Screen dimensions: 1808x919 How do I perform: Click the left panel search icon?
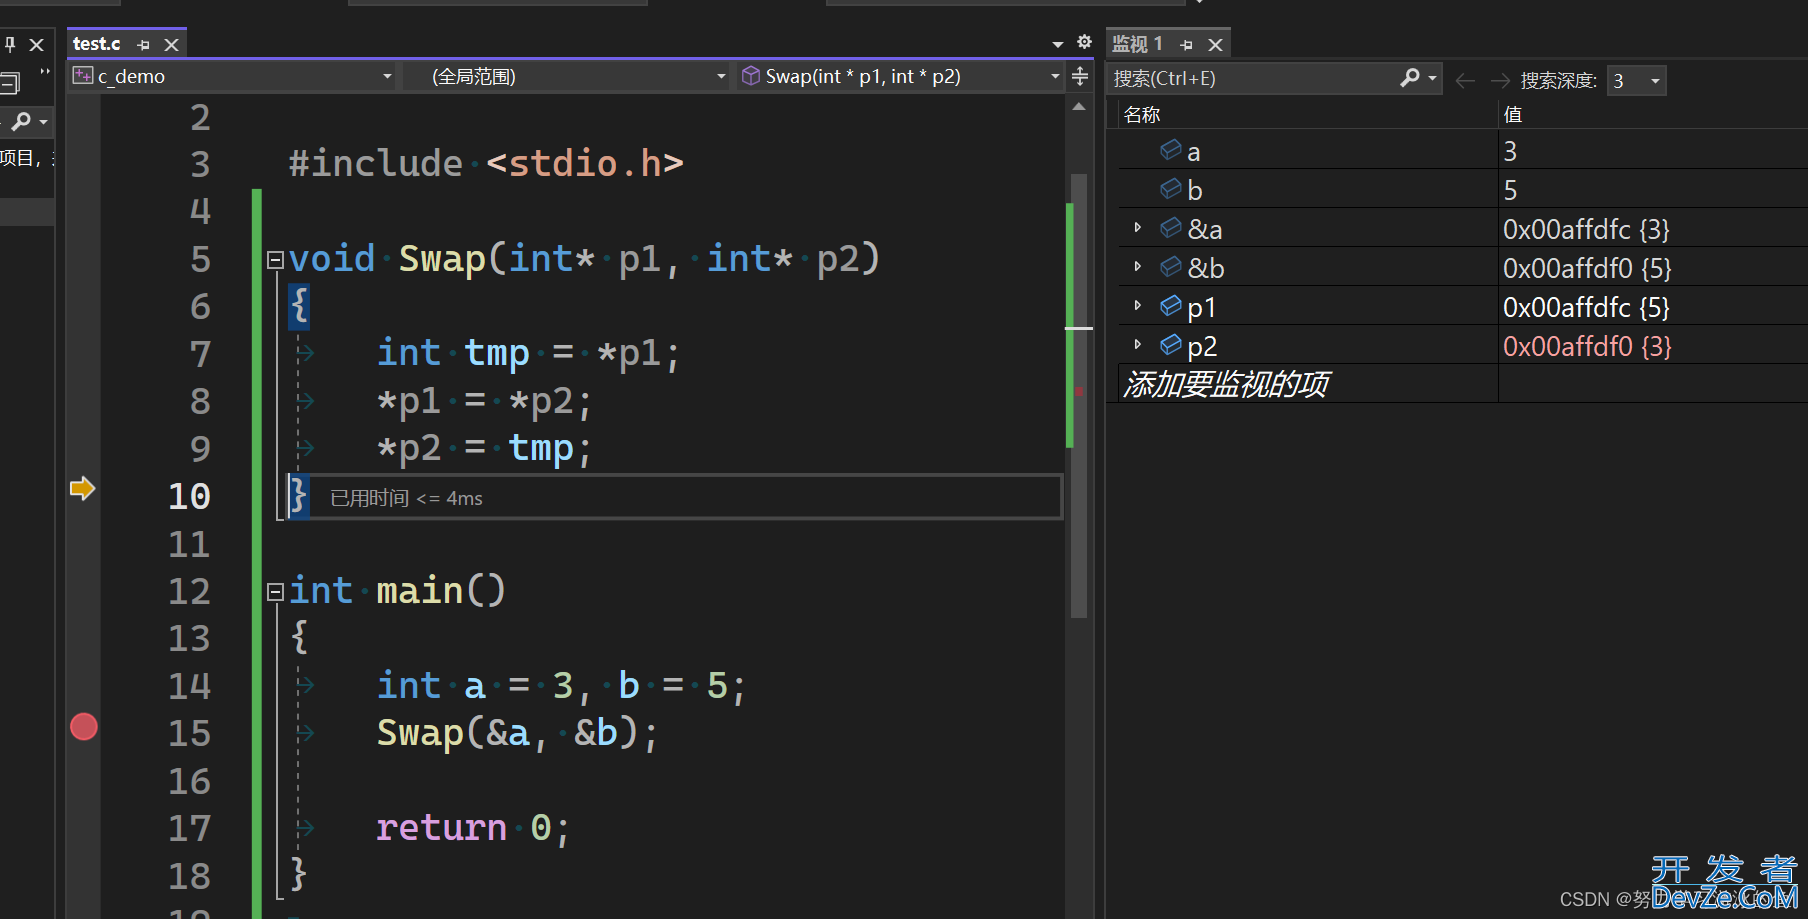tap(20, 121)
